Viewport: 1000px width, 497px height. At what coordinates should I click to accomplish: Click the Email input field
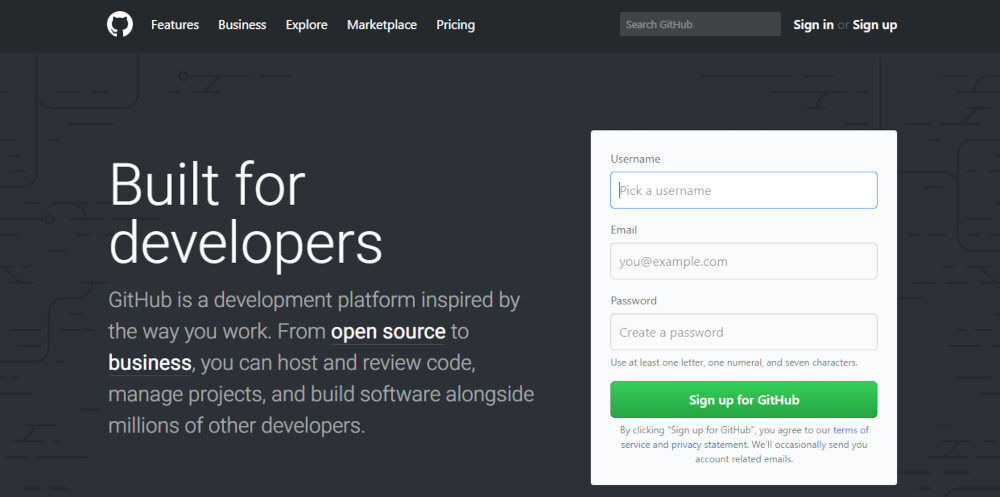744,261
